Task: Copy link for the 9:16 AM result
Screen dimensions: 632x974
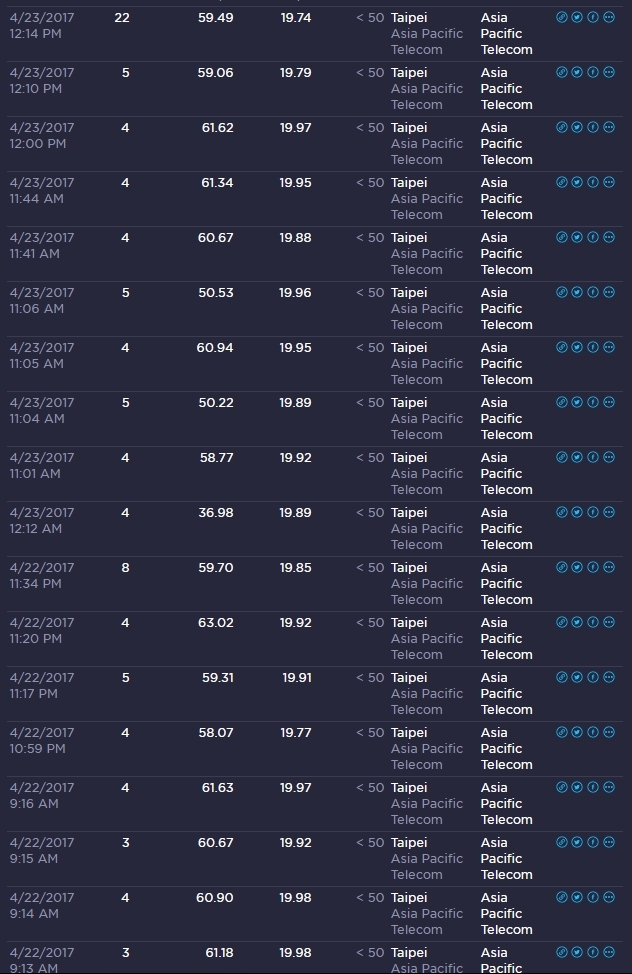Action: (x=562, y=787)
